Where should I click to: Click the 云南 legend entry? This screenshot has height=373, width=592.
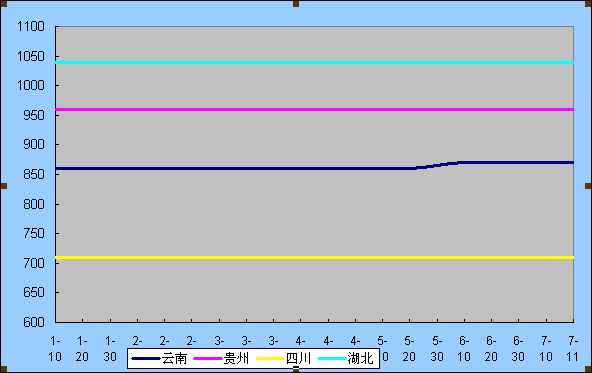(159, 358)
